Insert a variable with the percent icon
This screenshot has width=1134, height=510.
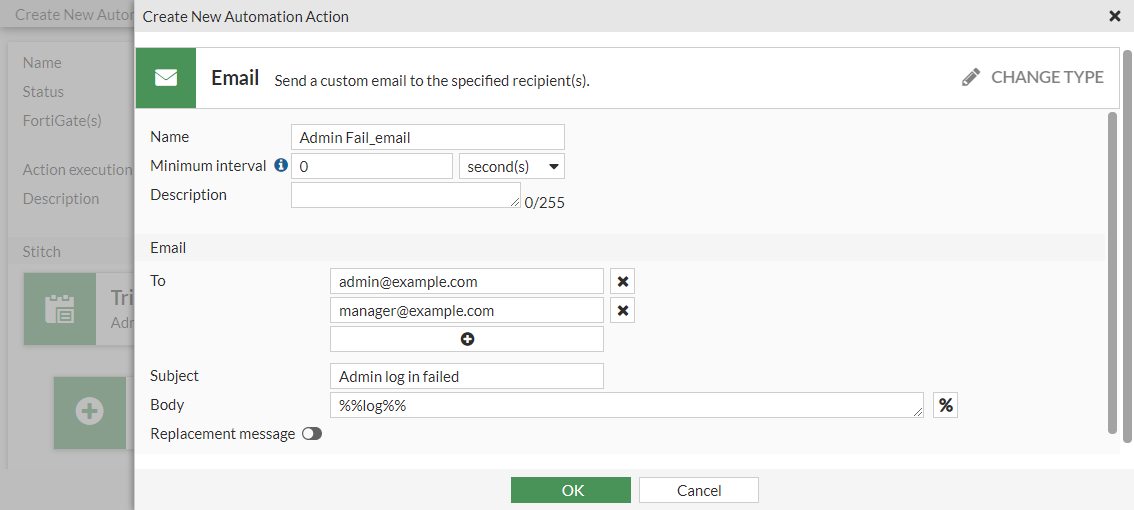[945, 405]
